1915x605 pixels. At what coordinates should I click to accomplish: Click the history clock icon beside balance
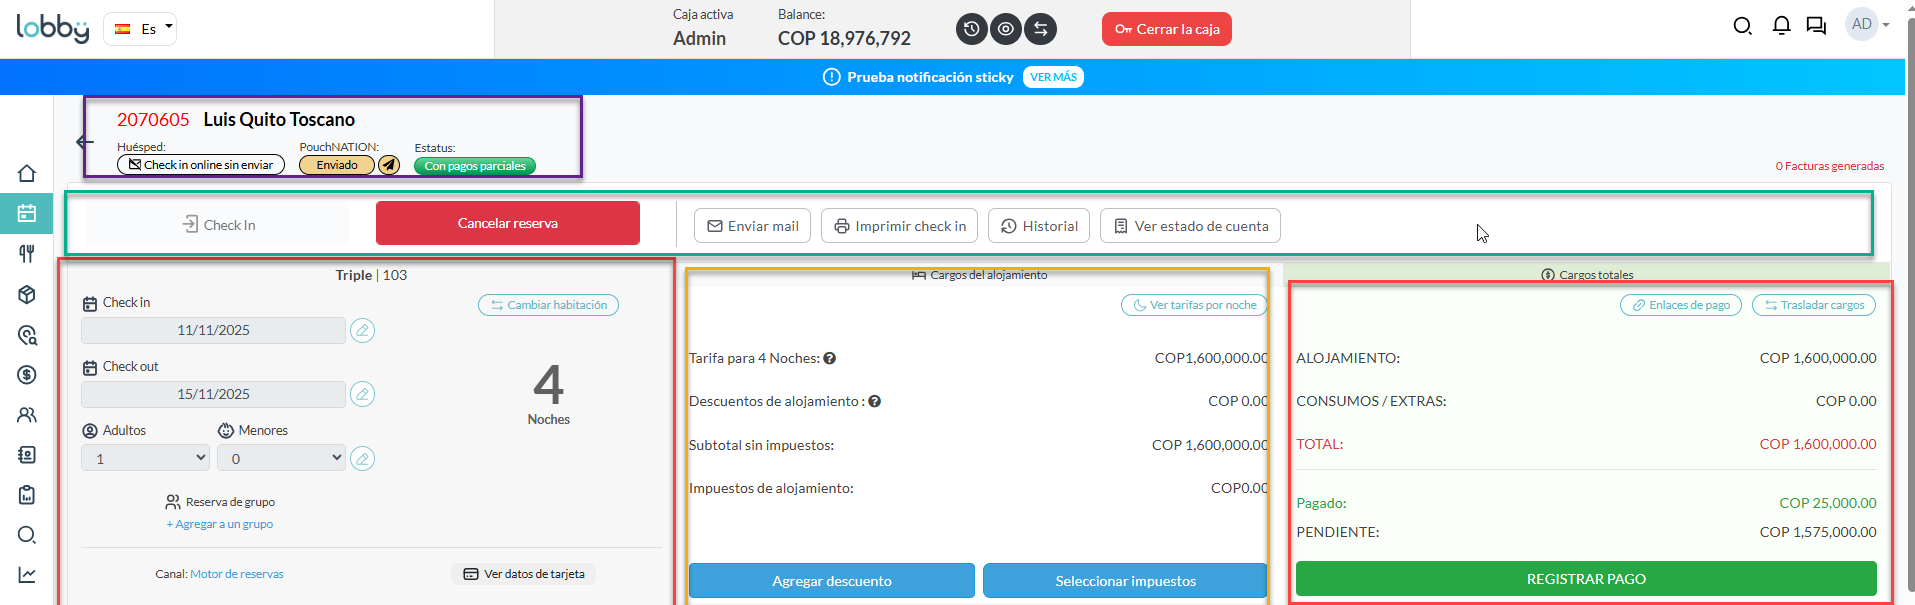pos(971,29)
